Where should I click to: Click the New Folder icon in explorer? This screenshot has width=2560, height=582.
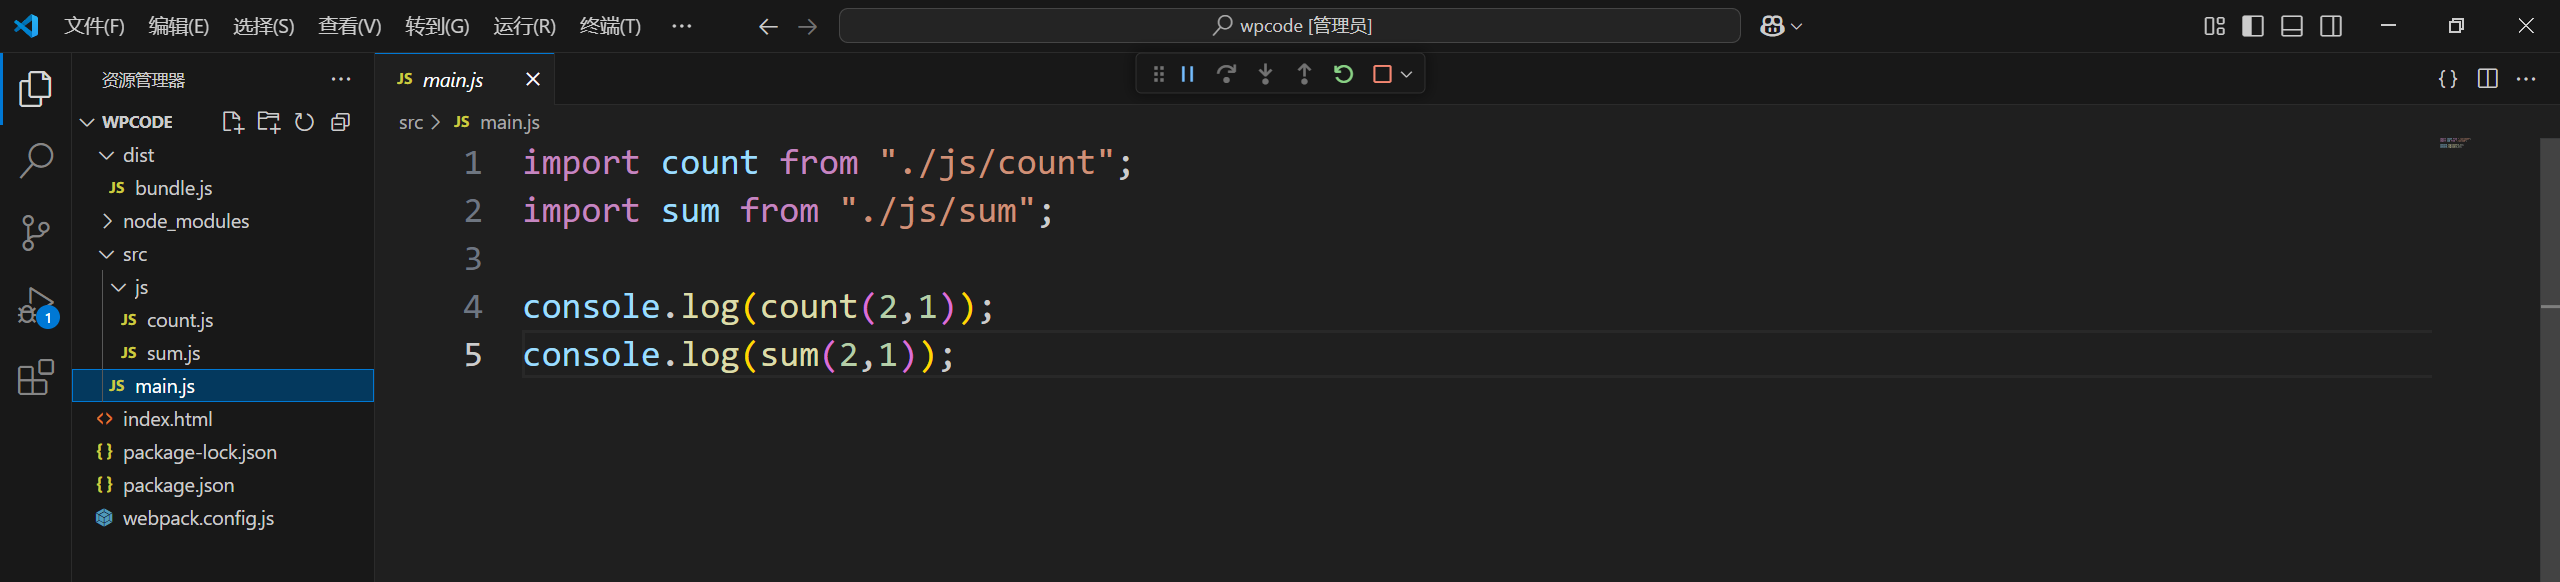[268, 122]
